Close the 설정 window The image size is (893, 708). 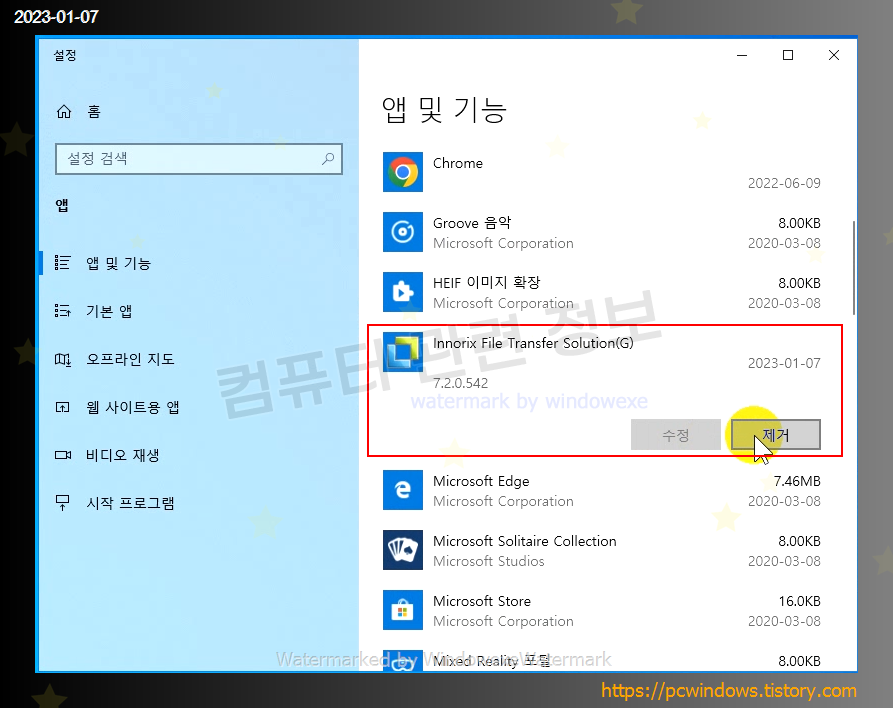834,55
